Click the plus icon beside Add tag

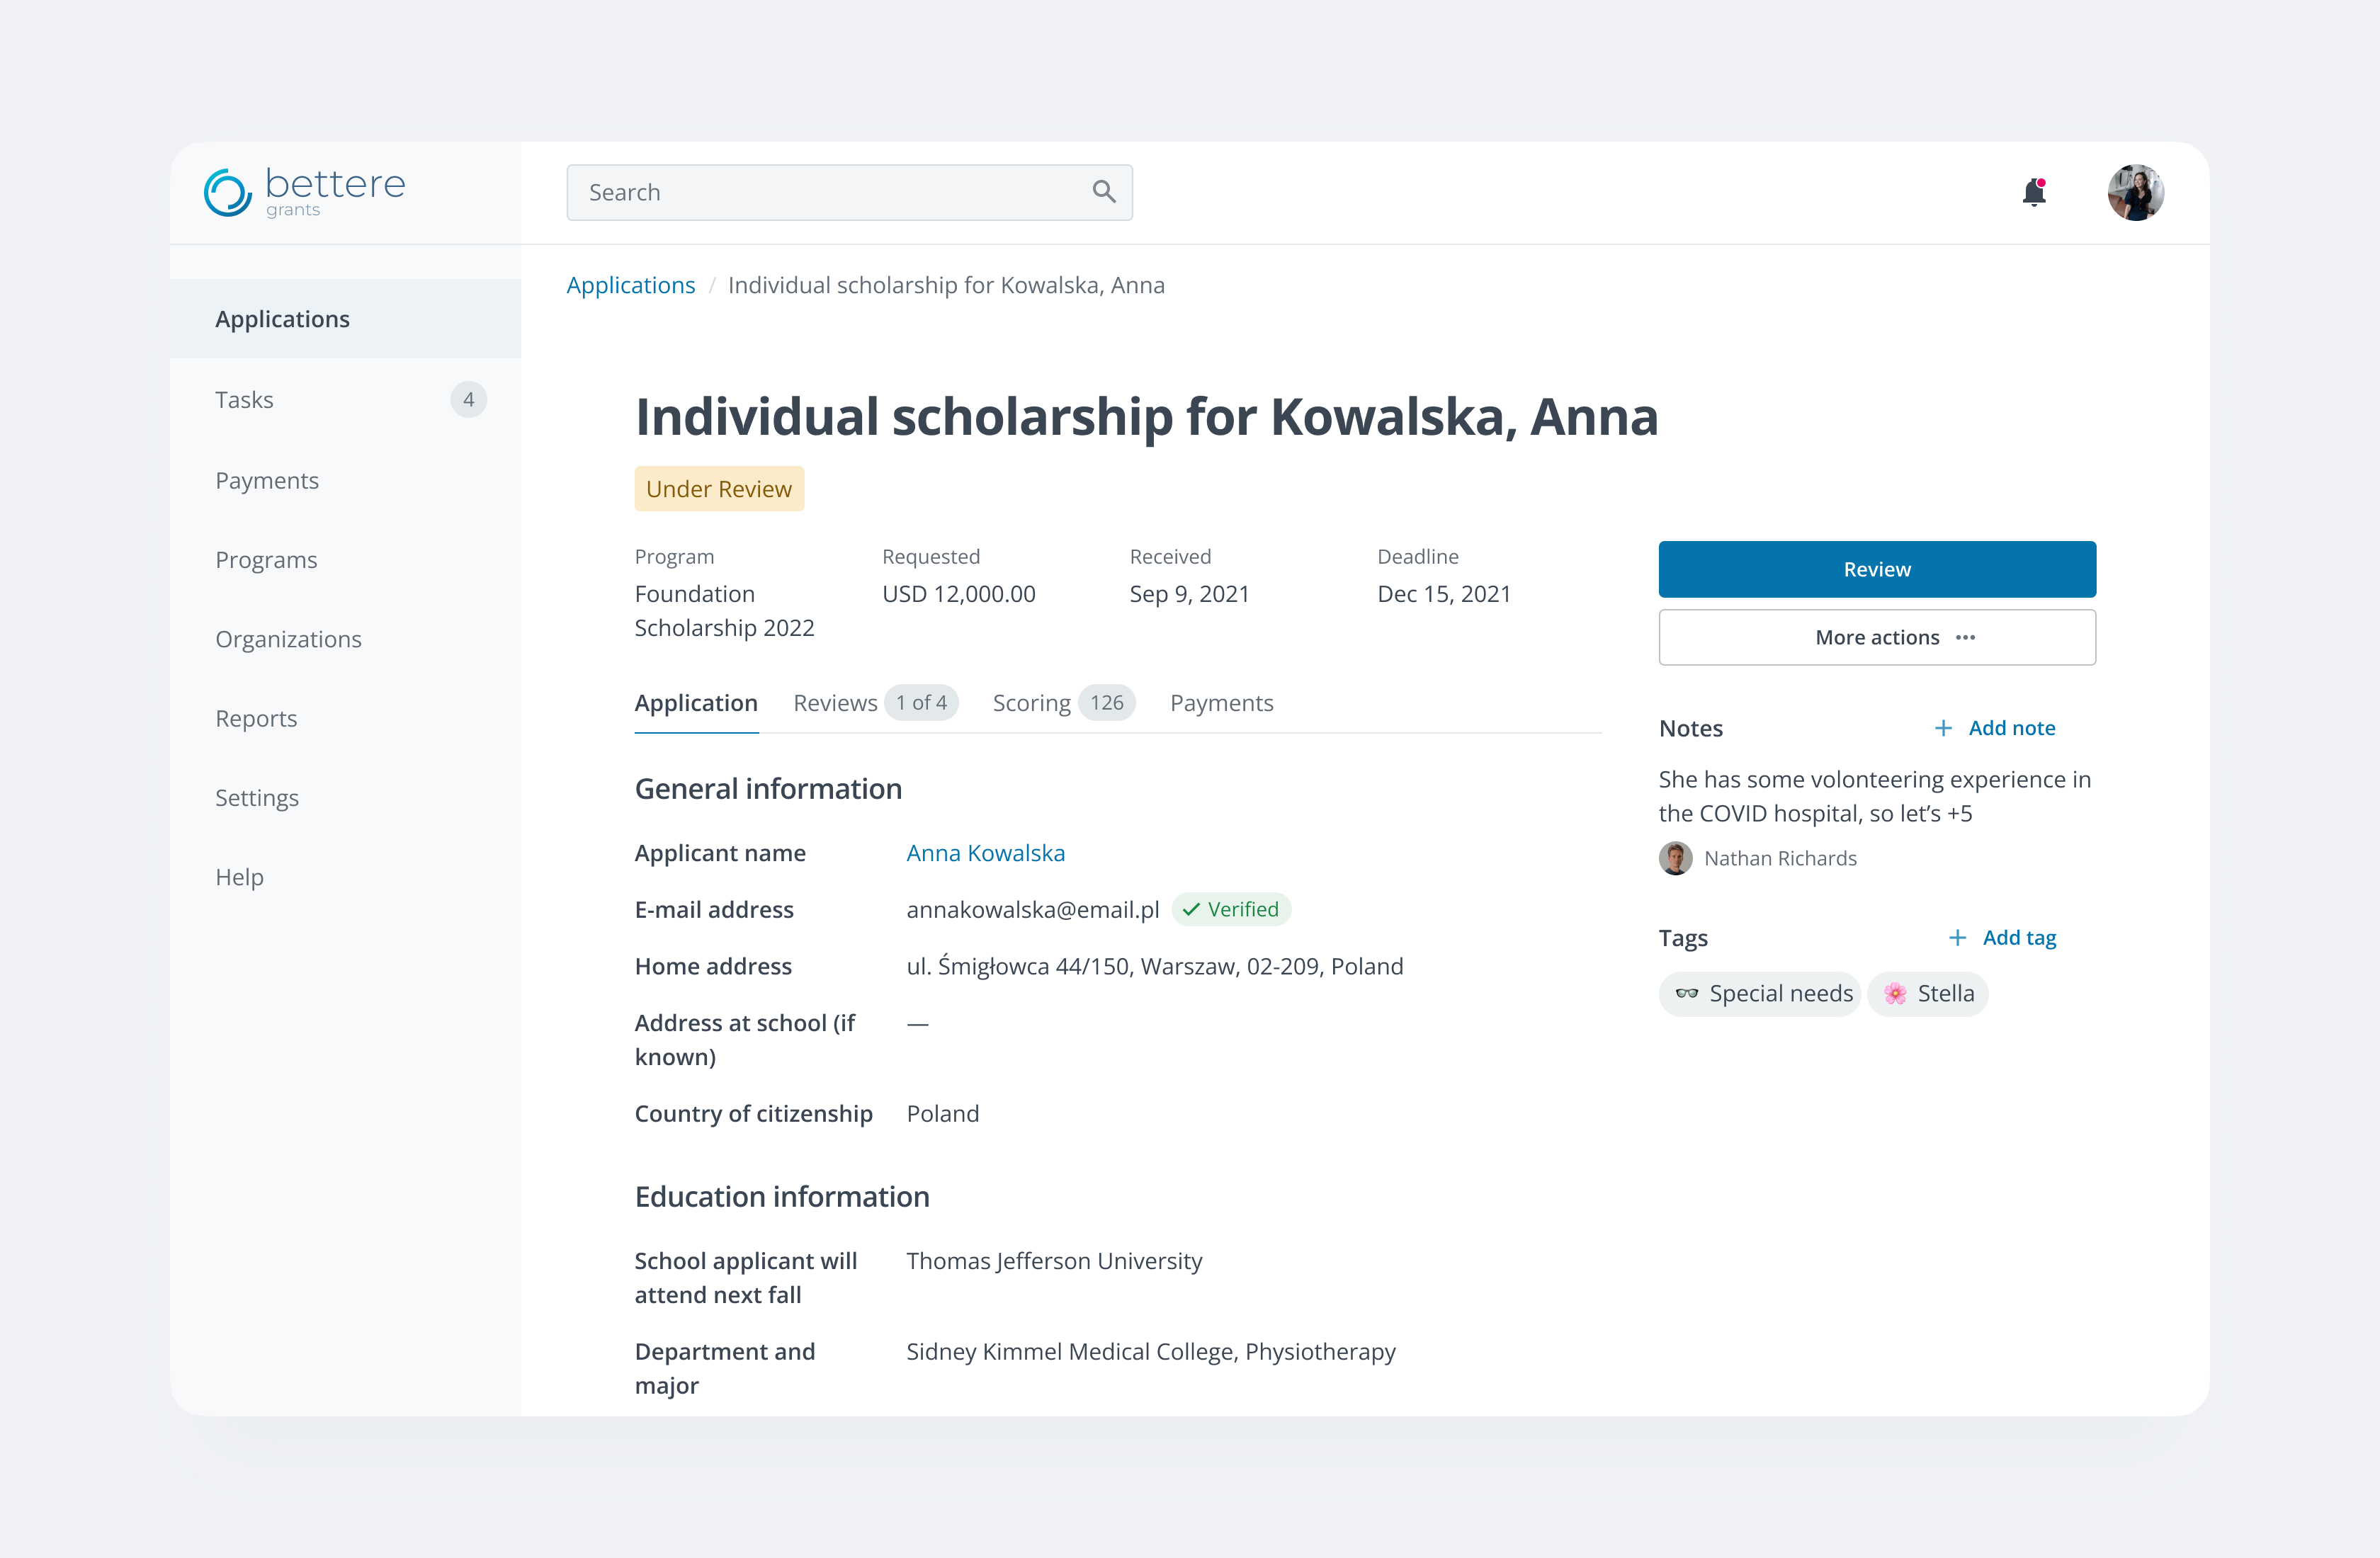click(x=1957, y=937)
